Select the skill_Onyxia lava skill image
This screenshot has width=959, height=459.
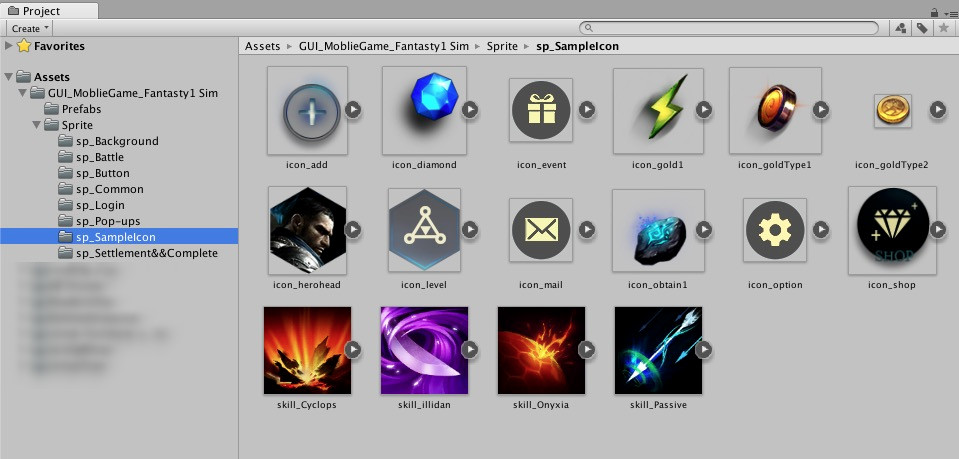point(541,350)
